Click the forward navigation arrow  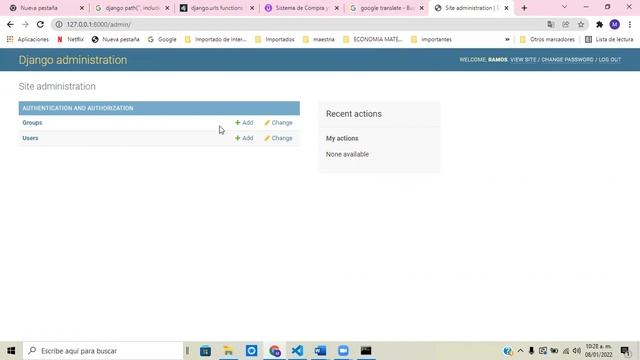click(25, 24)
